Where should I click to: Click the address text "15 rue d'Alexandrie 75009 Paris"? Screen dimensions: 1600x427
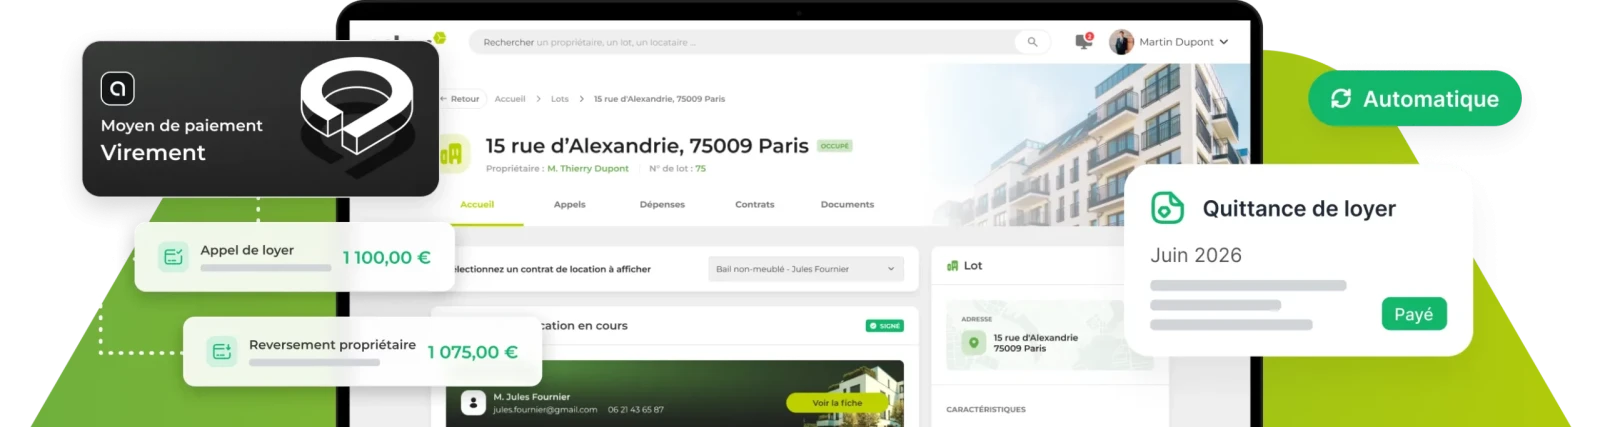(1035, 343)
